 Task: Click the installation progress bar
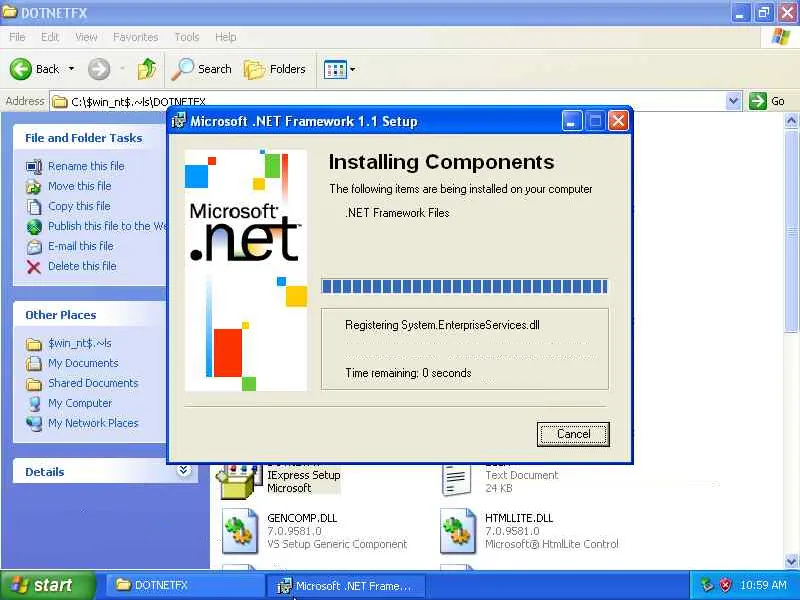[x=464, y=286]
